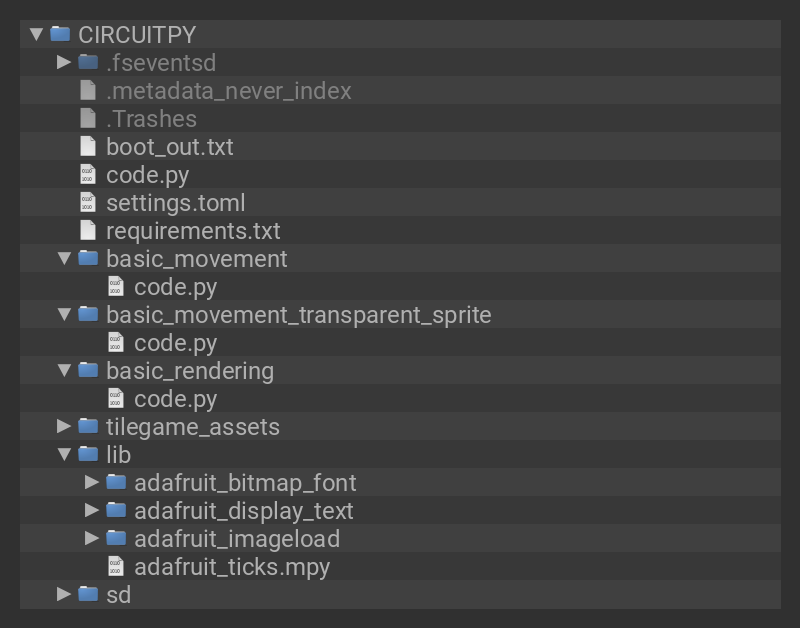The image size is (800, 628).
Task: Collapse the CIRCUITPY root folder
Action: click(36, 34)
